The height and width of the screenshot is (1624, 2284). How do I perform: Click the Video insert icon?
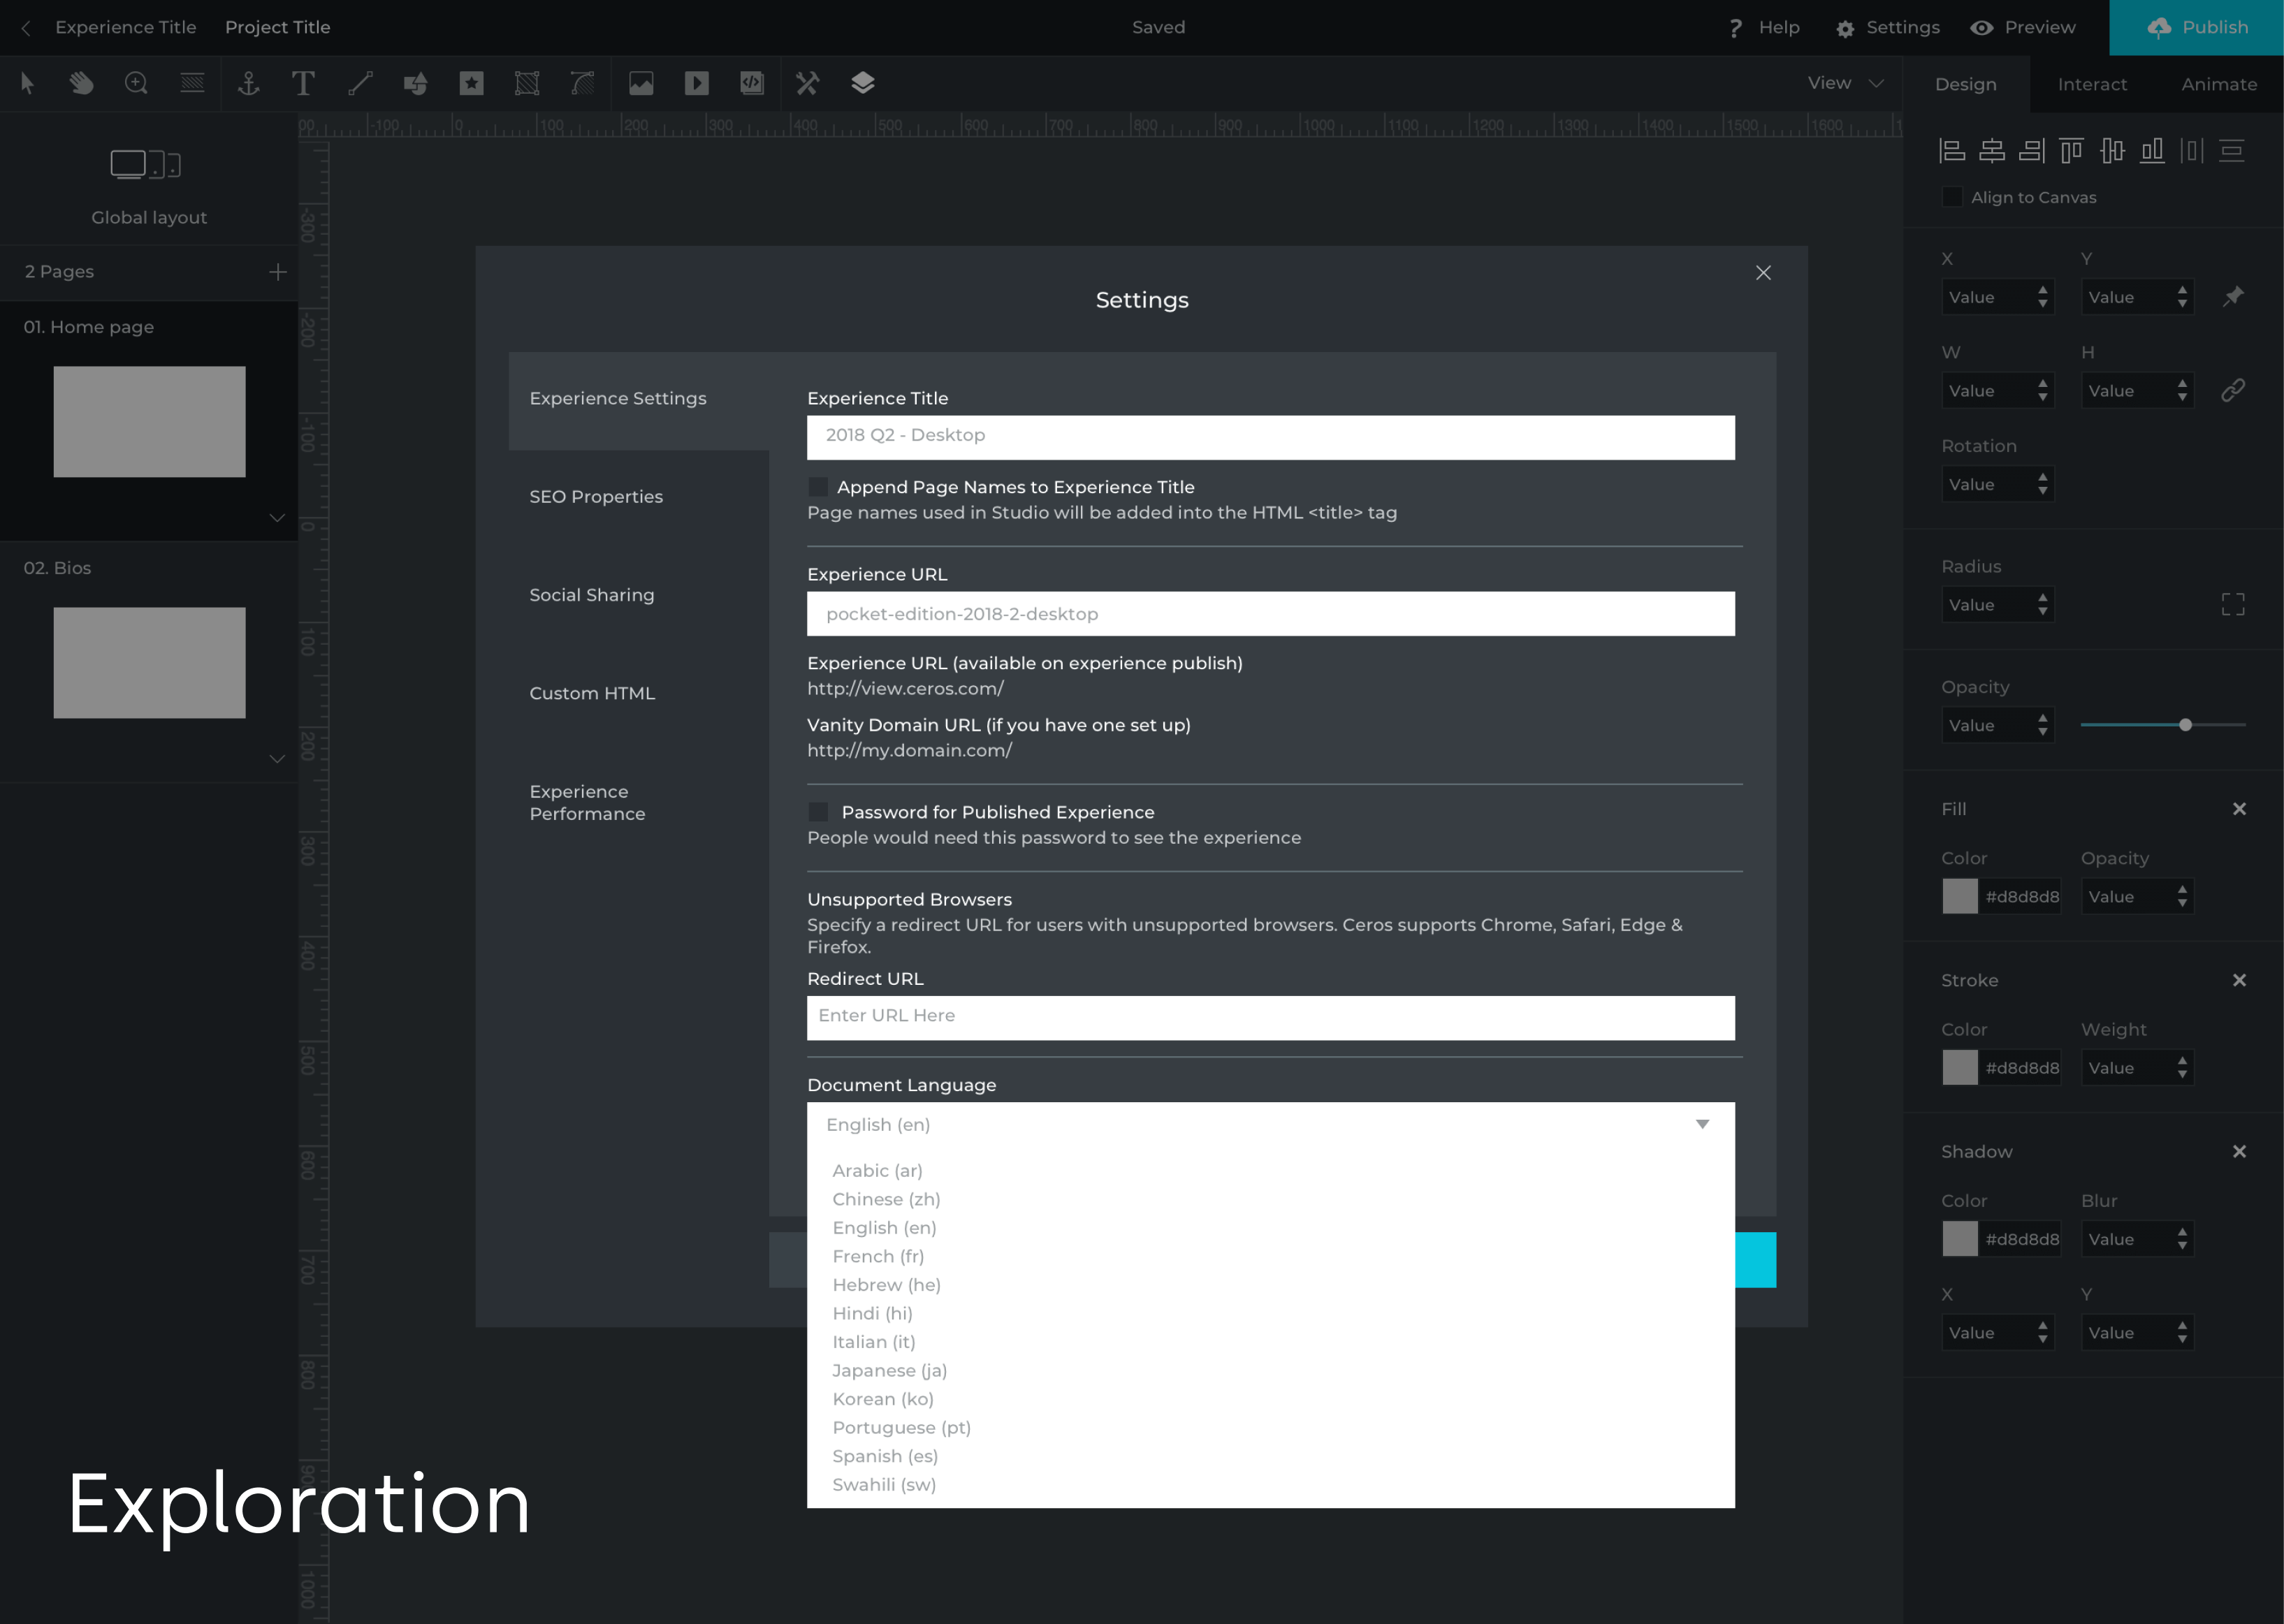697,84
